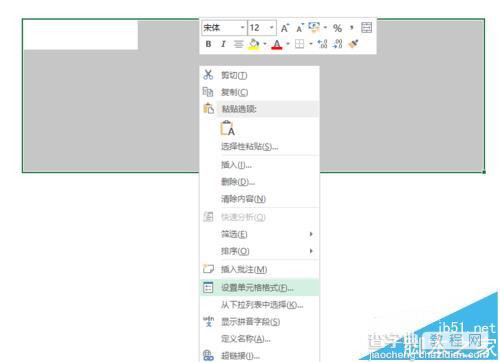
Task: Click the decrease font size icon
Action: tap(300, 28)
